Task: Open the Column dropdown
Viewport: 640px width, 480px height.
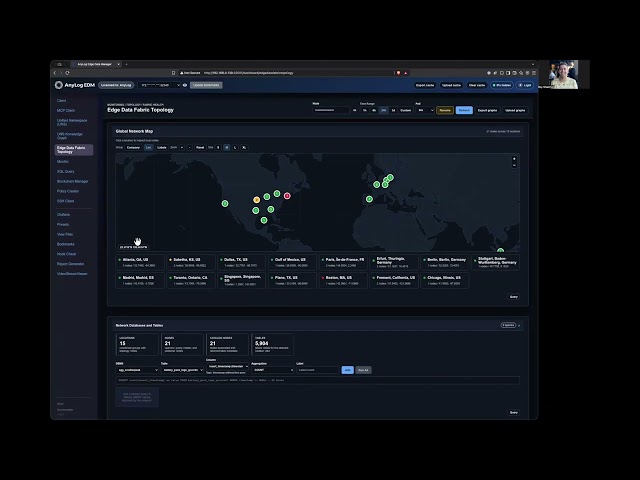Action: [x=227, y=367]
